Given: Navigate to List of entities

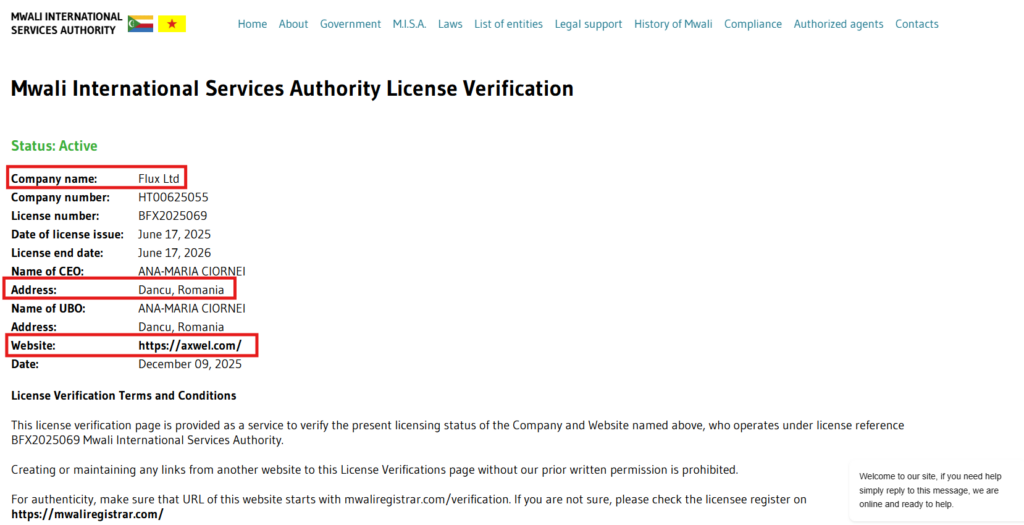Looking at the screenshot, I should click(x=509, y=24).
